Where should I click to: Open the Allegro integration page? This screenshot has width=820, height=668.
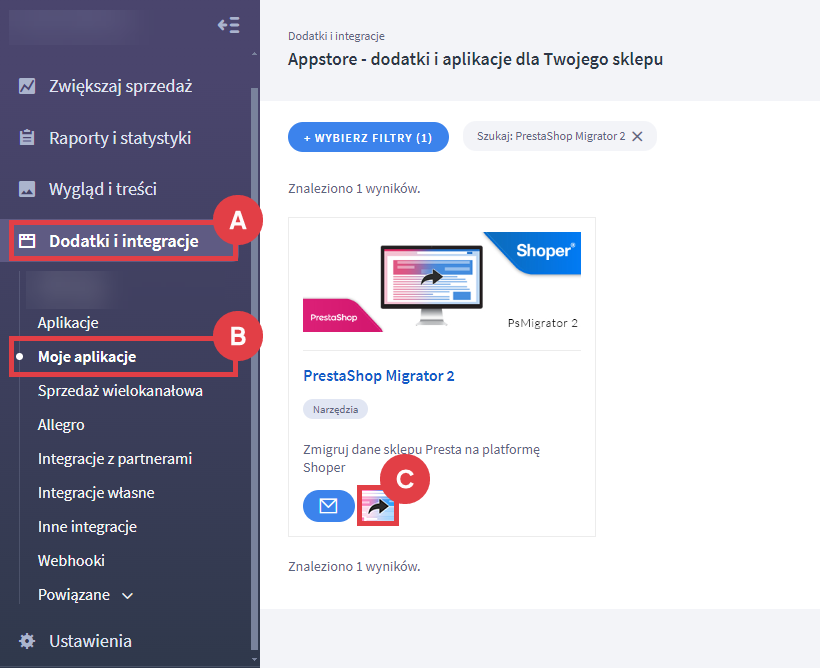[61, 425]
